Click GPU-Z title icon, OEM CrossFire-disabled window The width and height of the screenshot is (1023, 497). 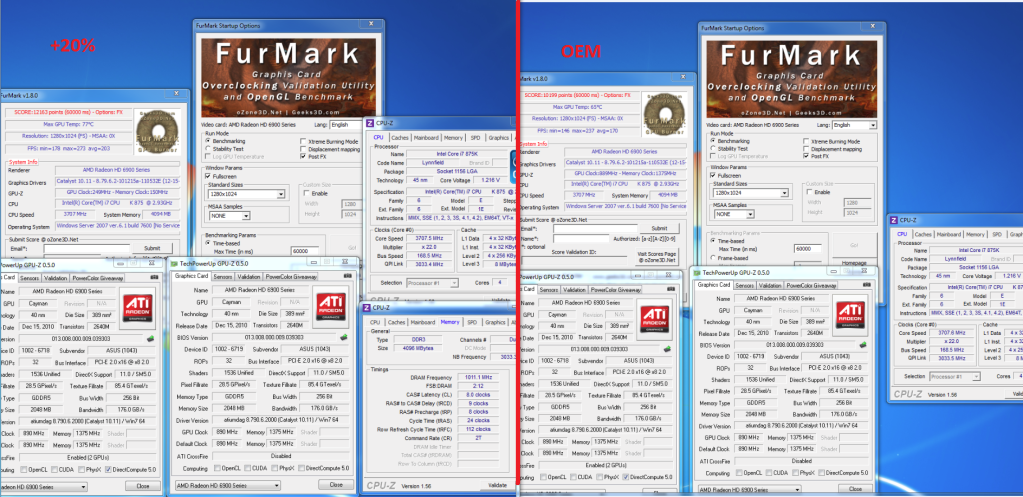(698, 272)
